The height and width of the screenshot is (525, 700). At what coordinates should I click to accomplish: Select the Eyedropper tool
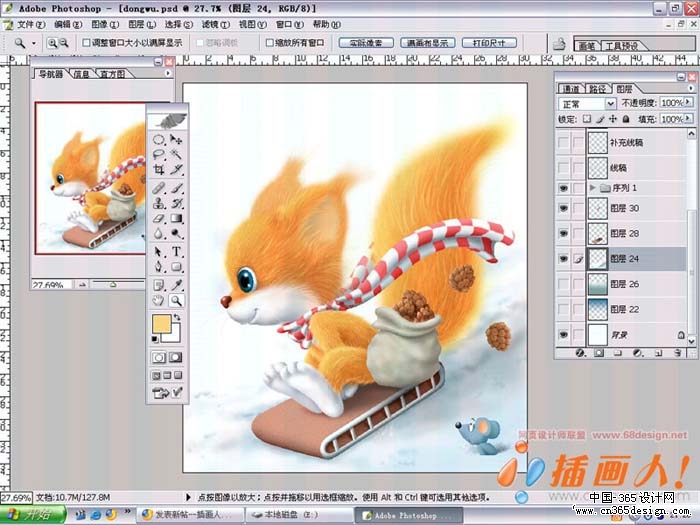(x=176, y=285)
